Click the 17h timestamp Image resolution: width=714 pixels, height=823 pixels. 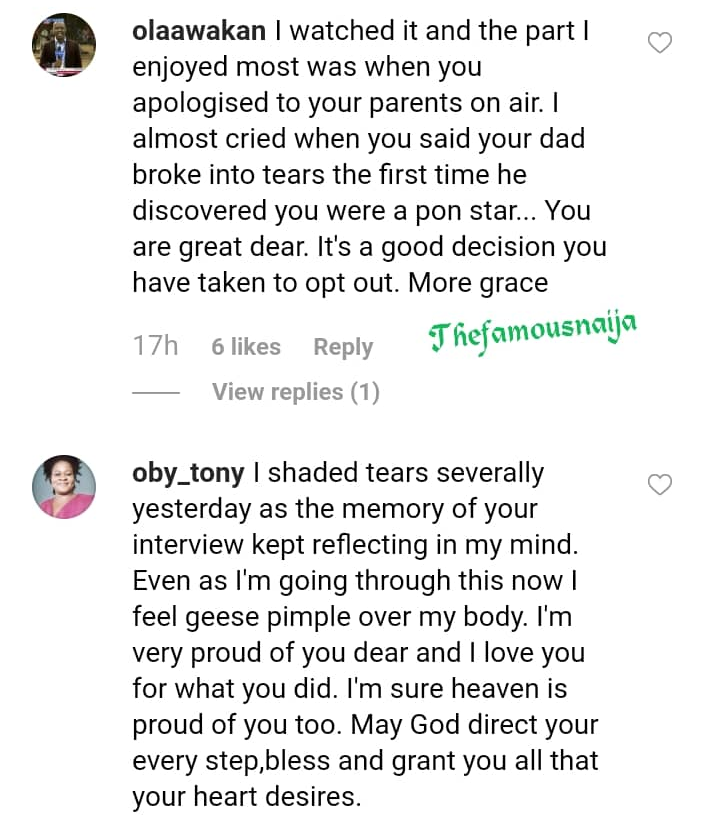[155, 346]
